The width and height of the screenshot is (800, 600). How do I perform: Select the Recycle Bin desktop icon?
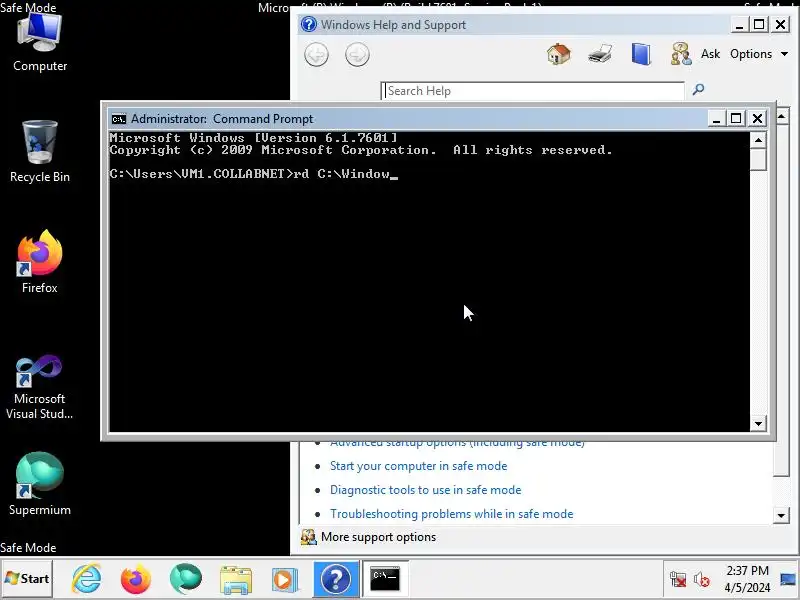click(40, 152)
